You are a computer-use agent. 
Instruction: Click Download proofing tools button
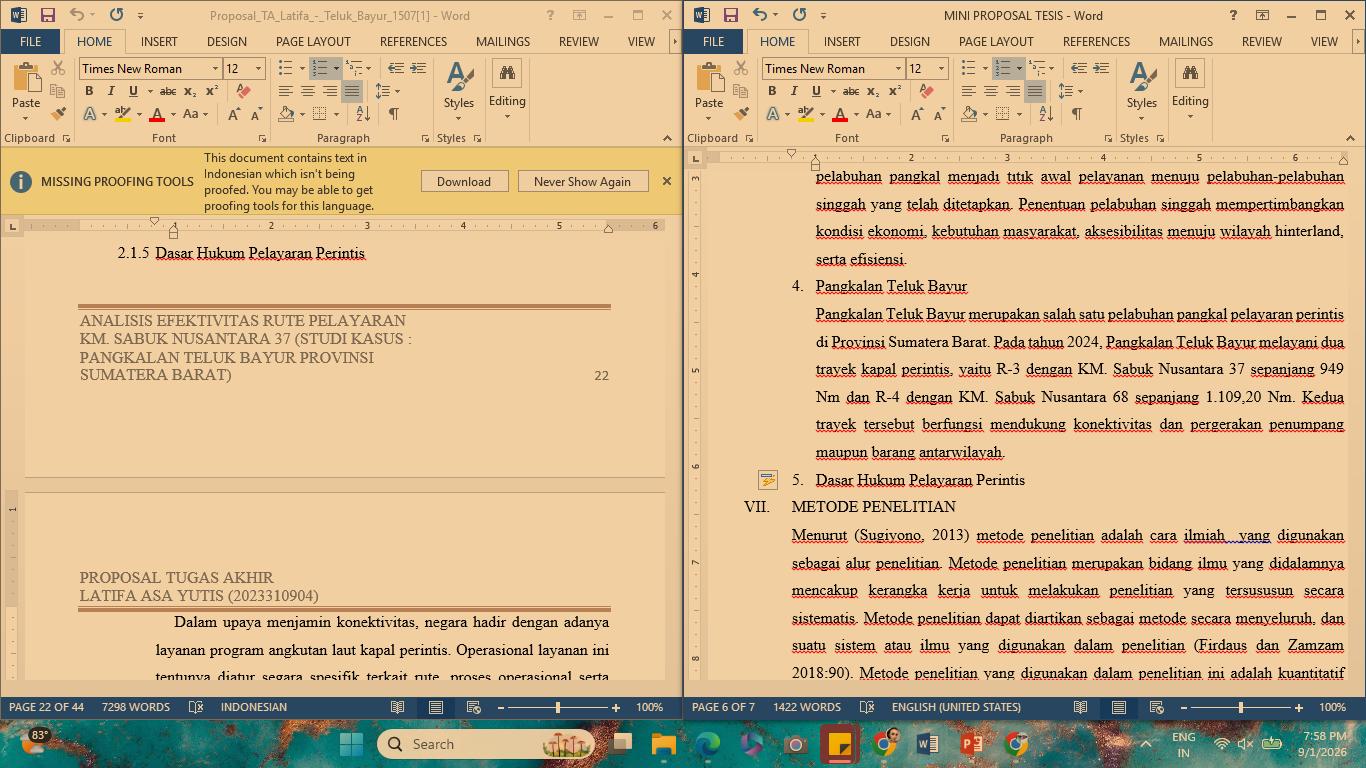(464, 181)
